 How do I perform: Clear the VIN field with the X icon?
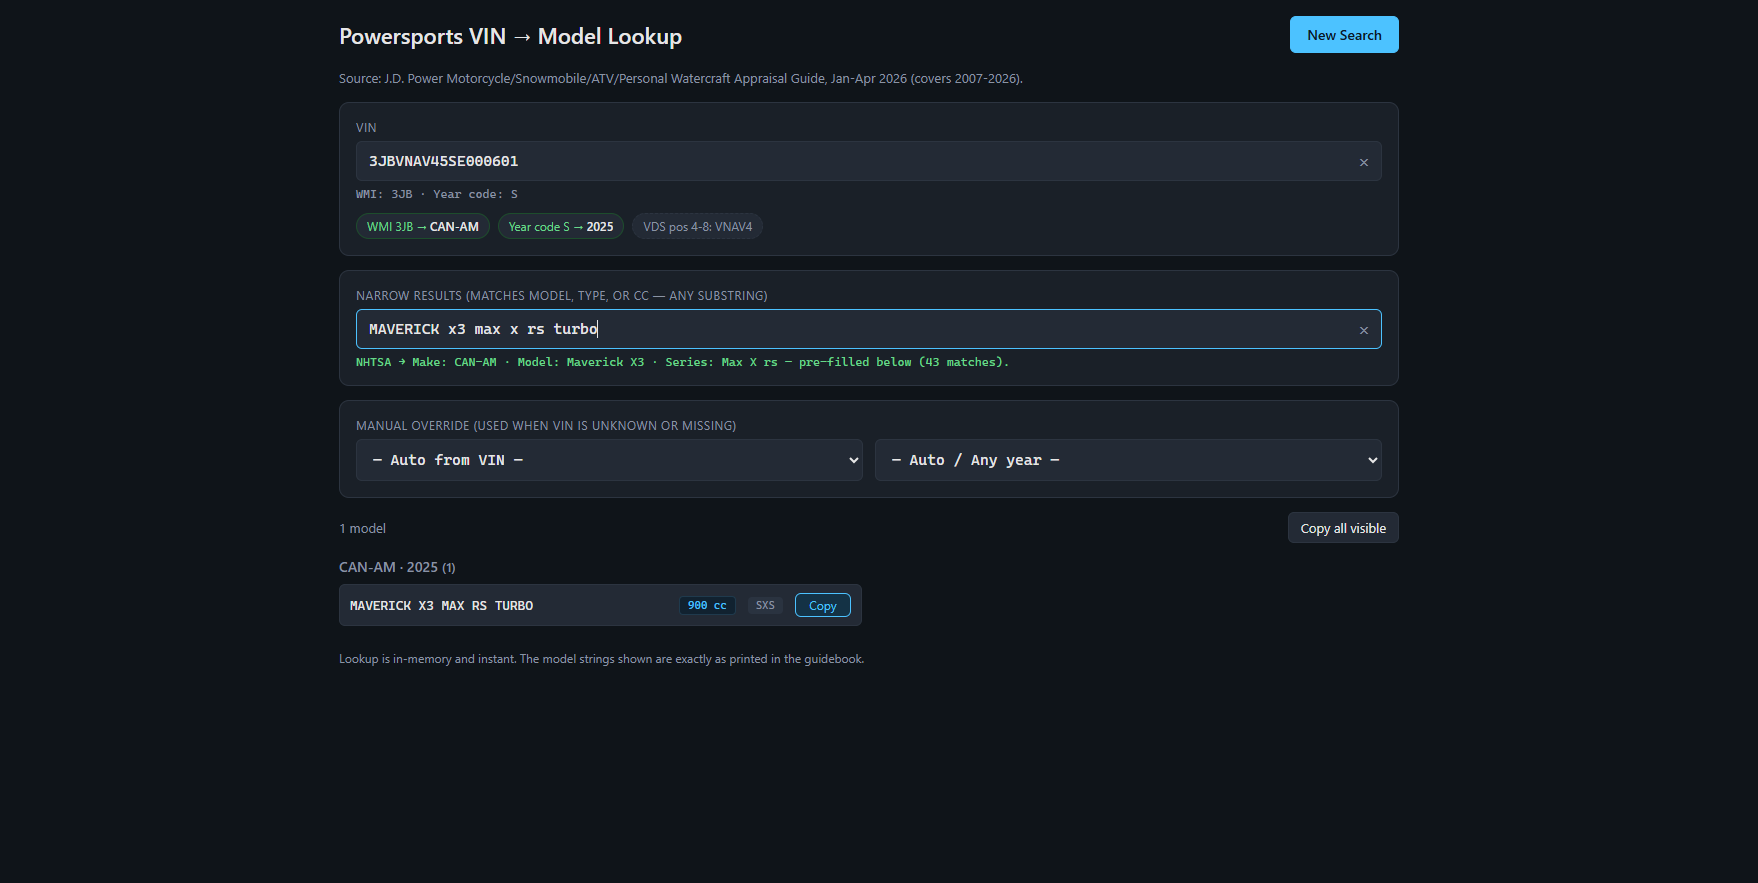[1363, 162]
